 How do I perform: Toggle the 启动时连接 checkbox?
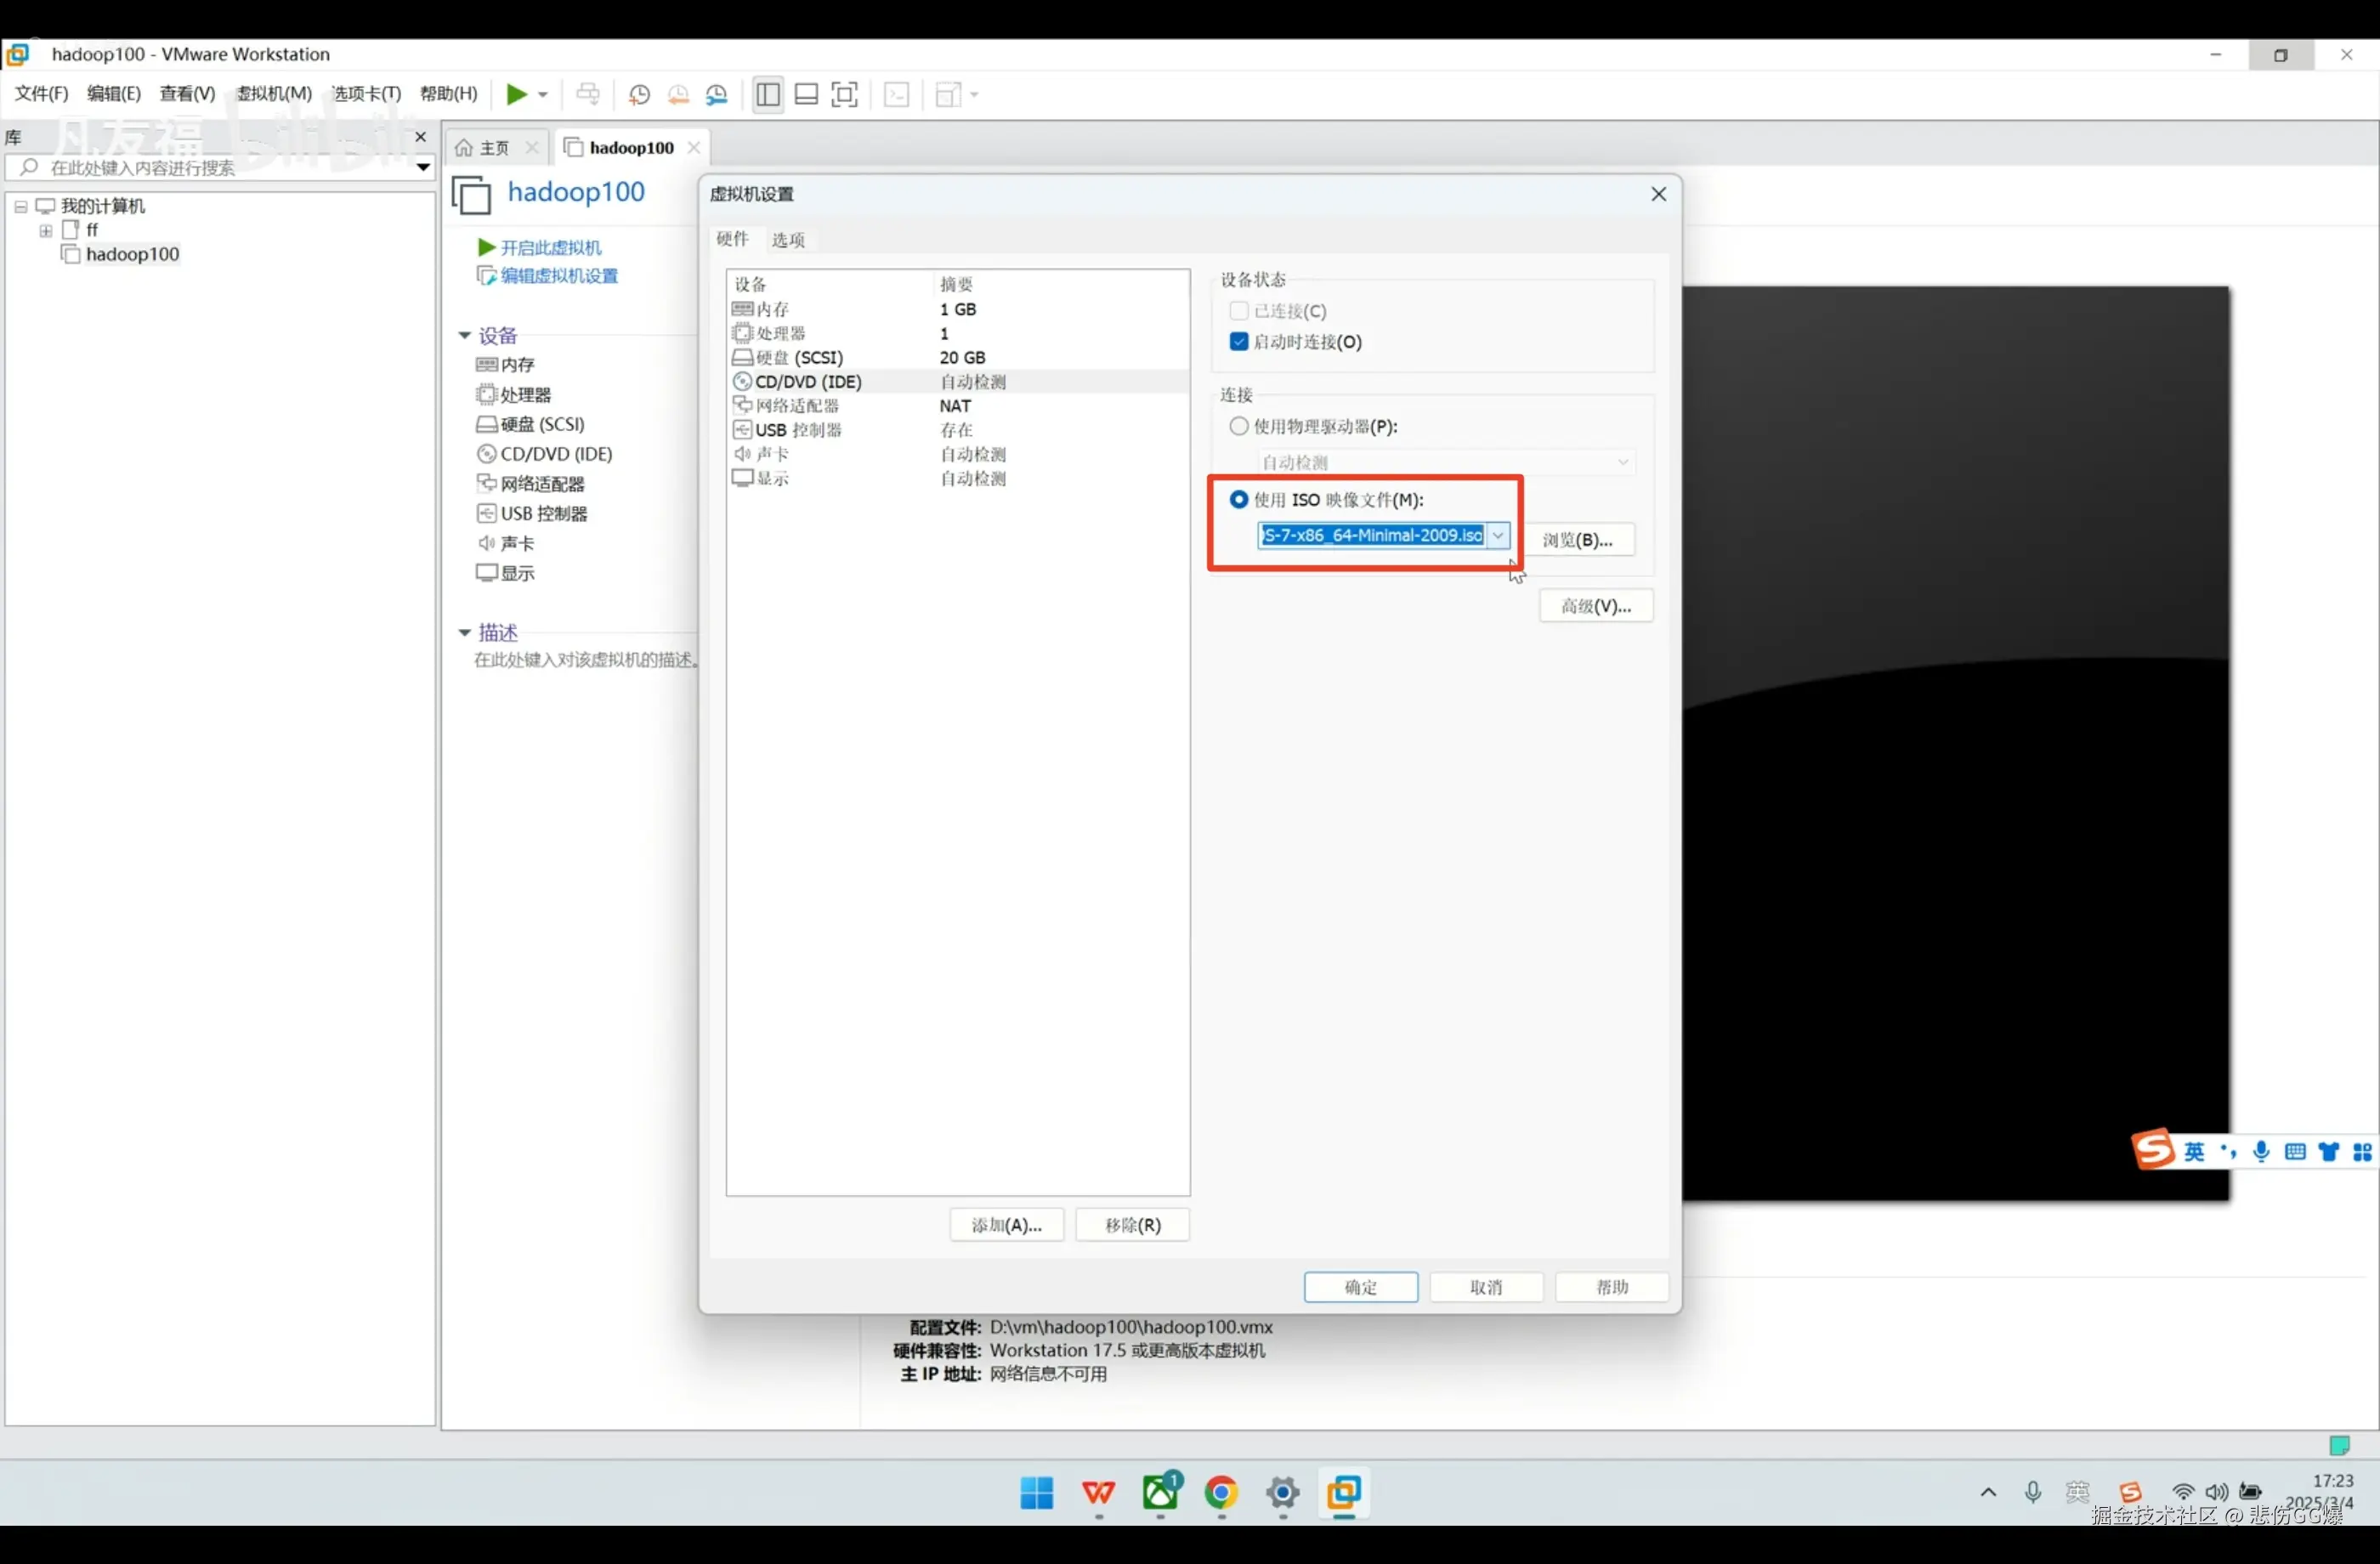1239,342
